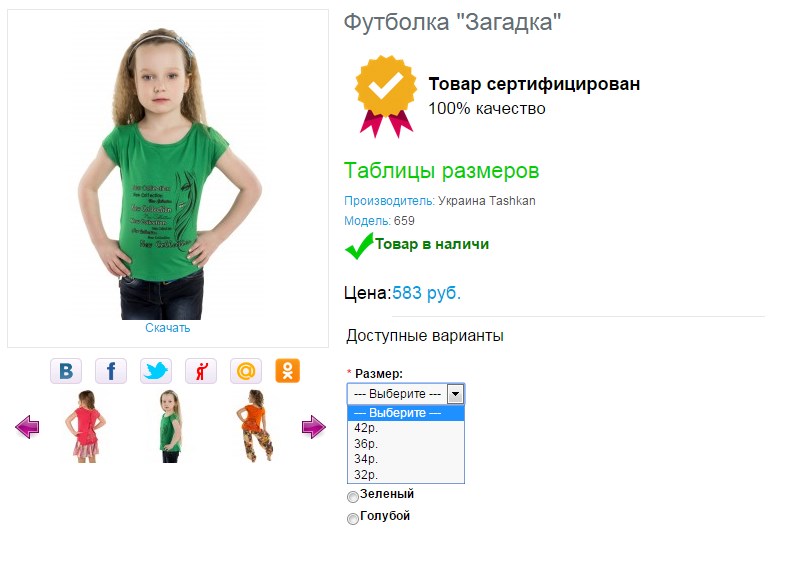794x573 pixels.
Task: Open the Производитель link
Action: pos(389,201)
